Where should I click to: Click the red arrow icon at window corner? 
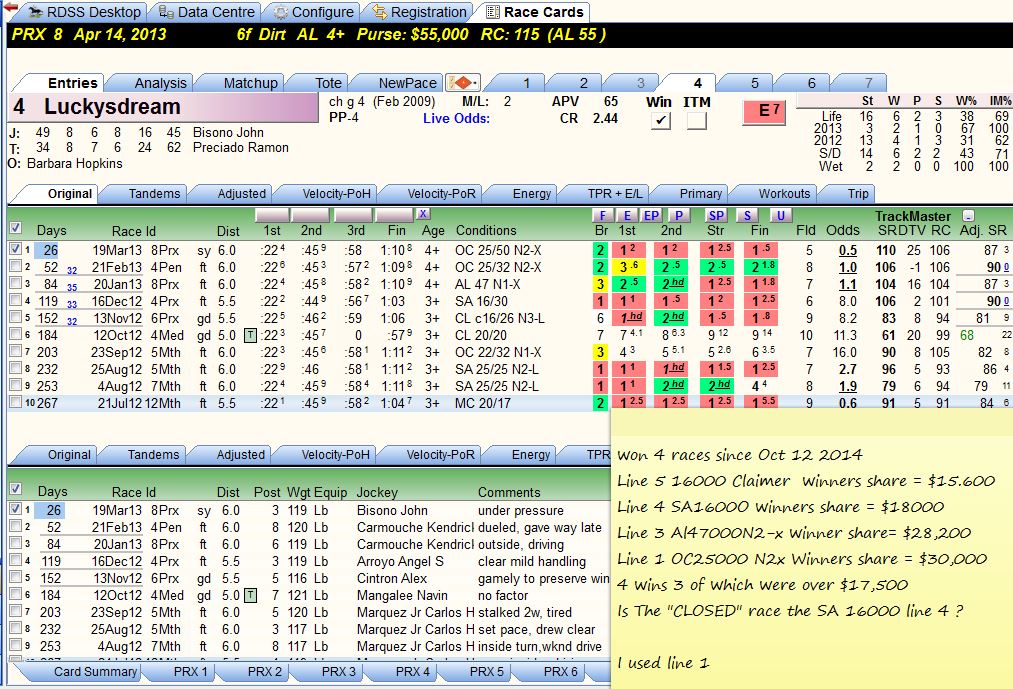(10, 8)
